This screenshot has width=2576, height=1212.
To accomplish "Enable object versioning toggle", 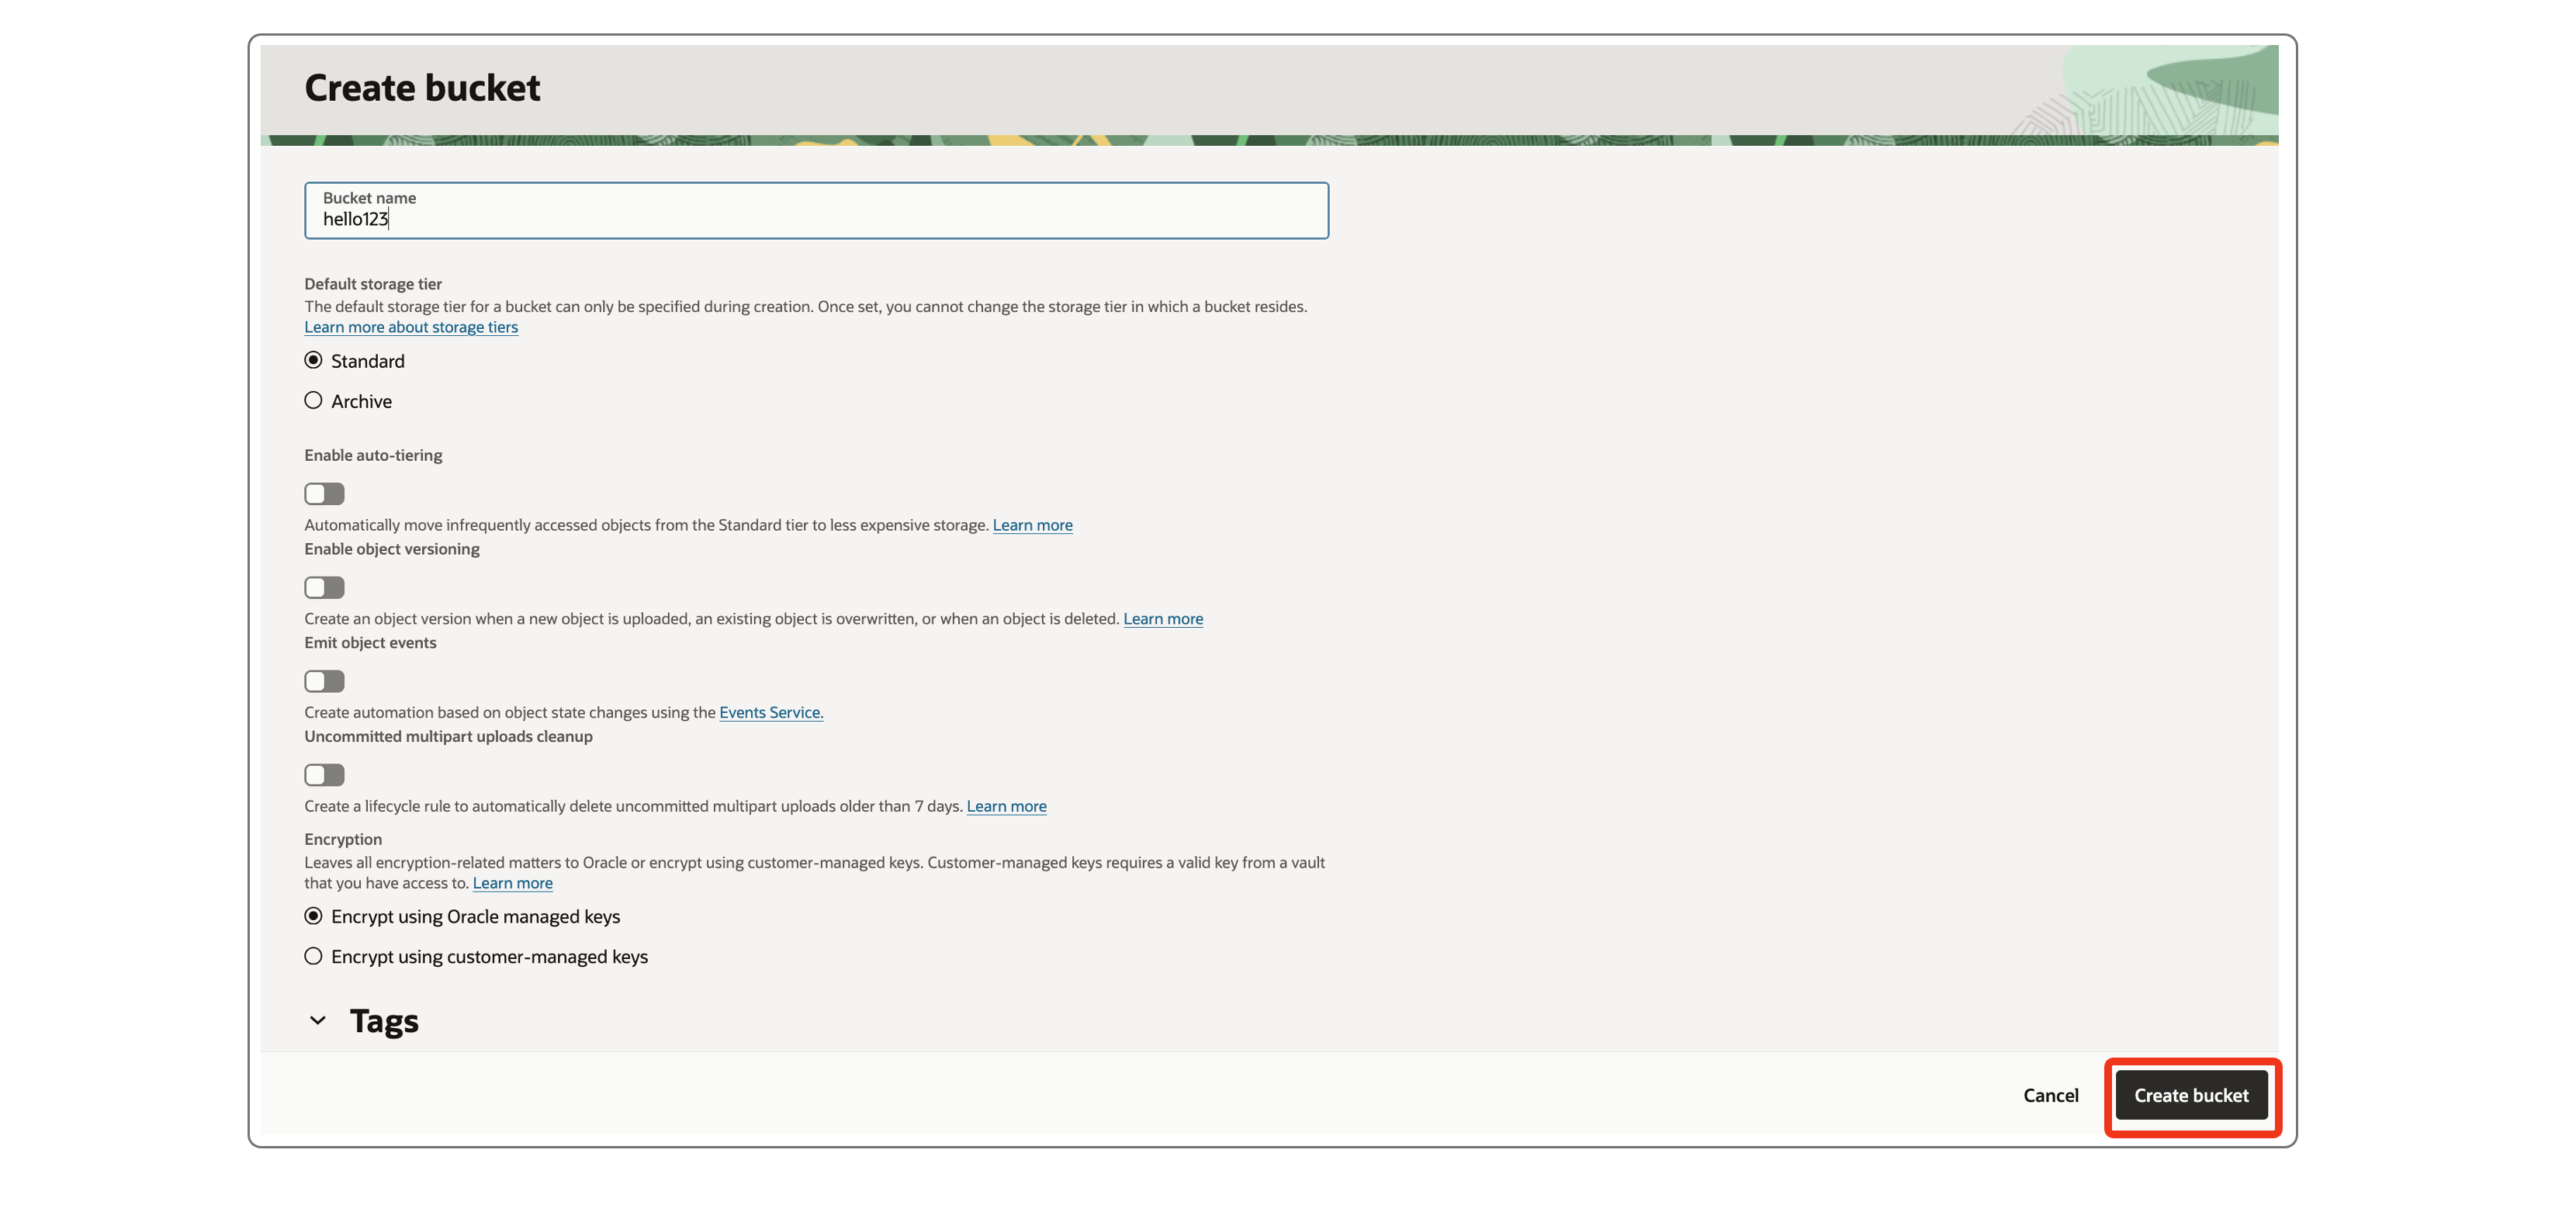I will click(323, 587).
